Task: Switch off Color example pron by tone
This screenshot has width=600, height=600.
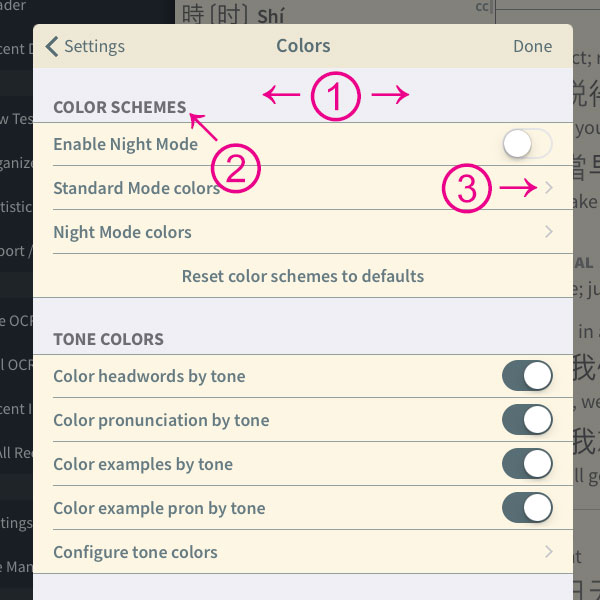Action: pyautogui.click(x=527, y=508)
